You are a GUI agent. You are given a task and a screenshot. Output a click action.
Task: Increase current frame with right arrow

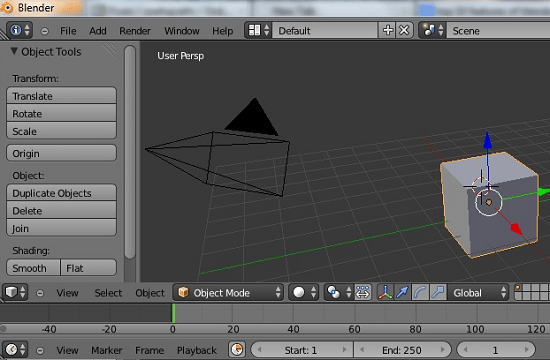[526, 349]
